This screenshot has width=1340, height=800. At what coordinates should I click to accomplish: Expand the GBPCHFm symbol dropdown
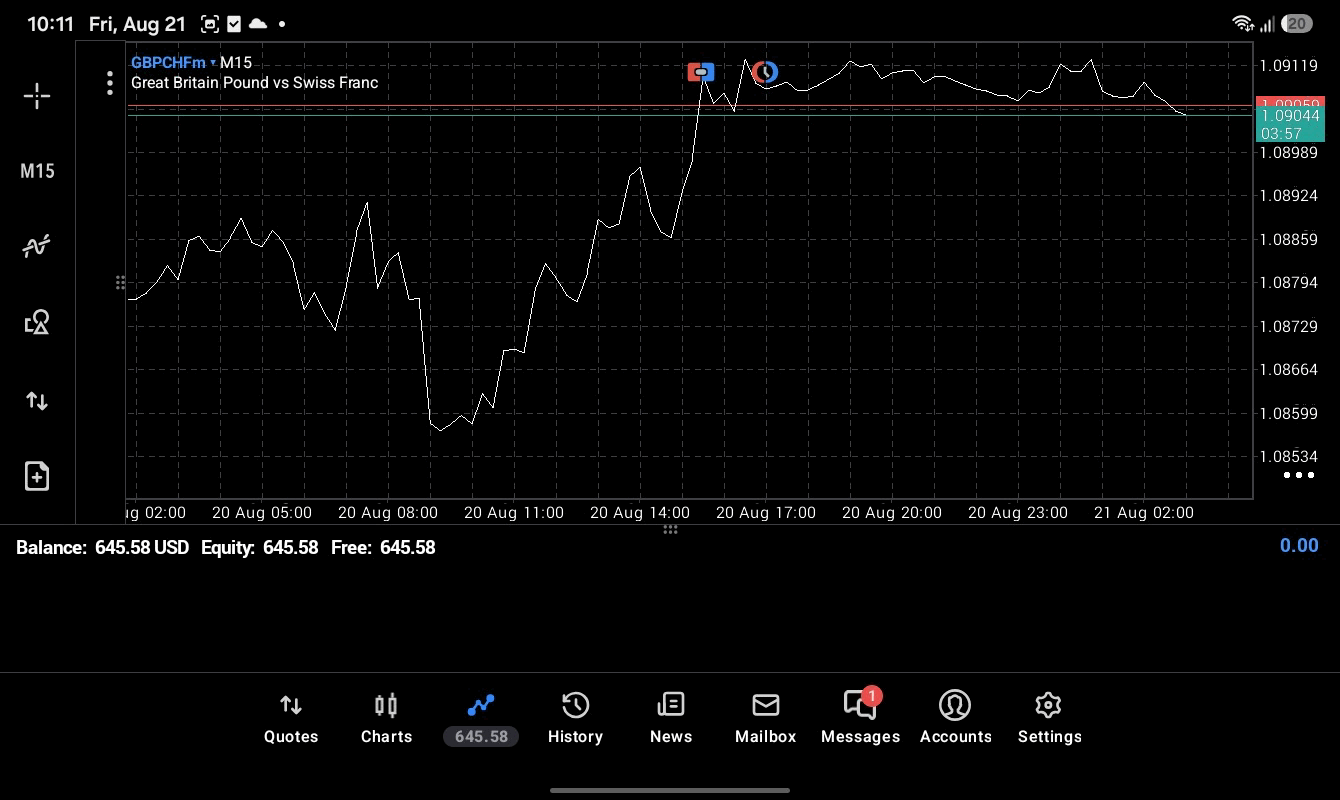[x=173, y=63]
